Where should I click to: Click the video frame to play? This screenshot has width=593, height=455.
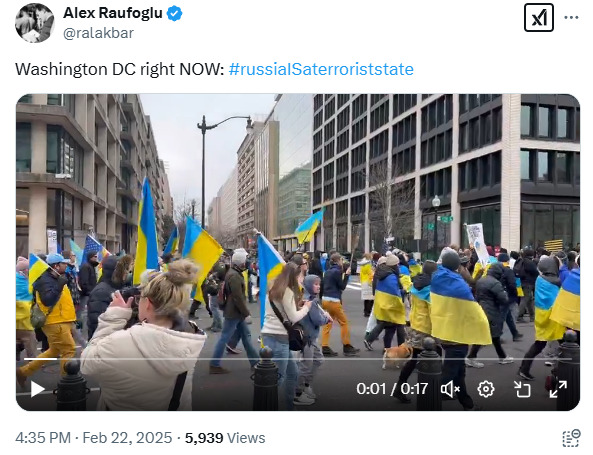pyautogui.click(x=298, y=227)
